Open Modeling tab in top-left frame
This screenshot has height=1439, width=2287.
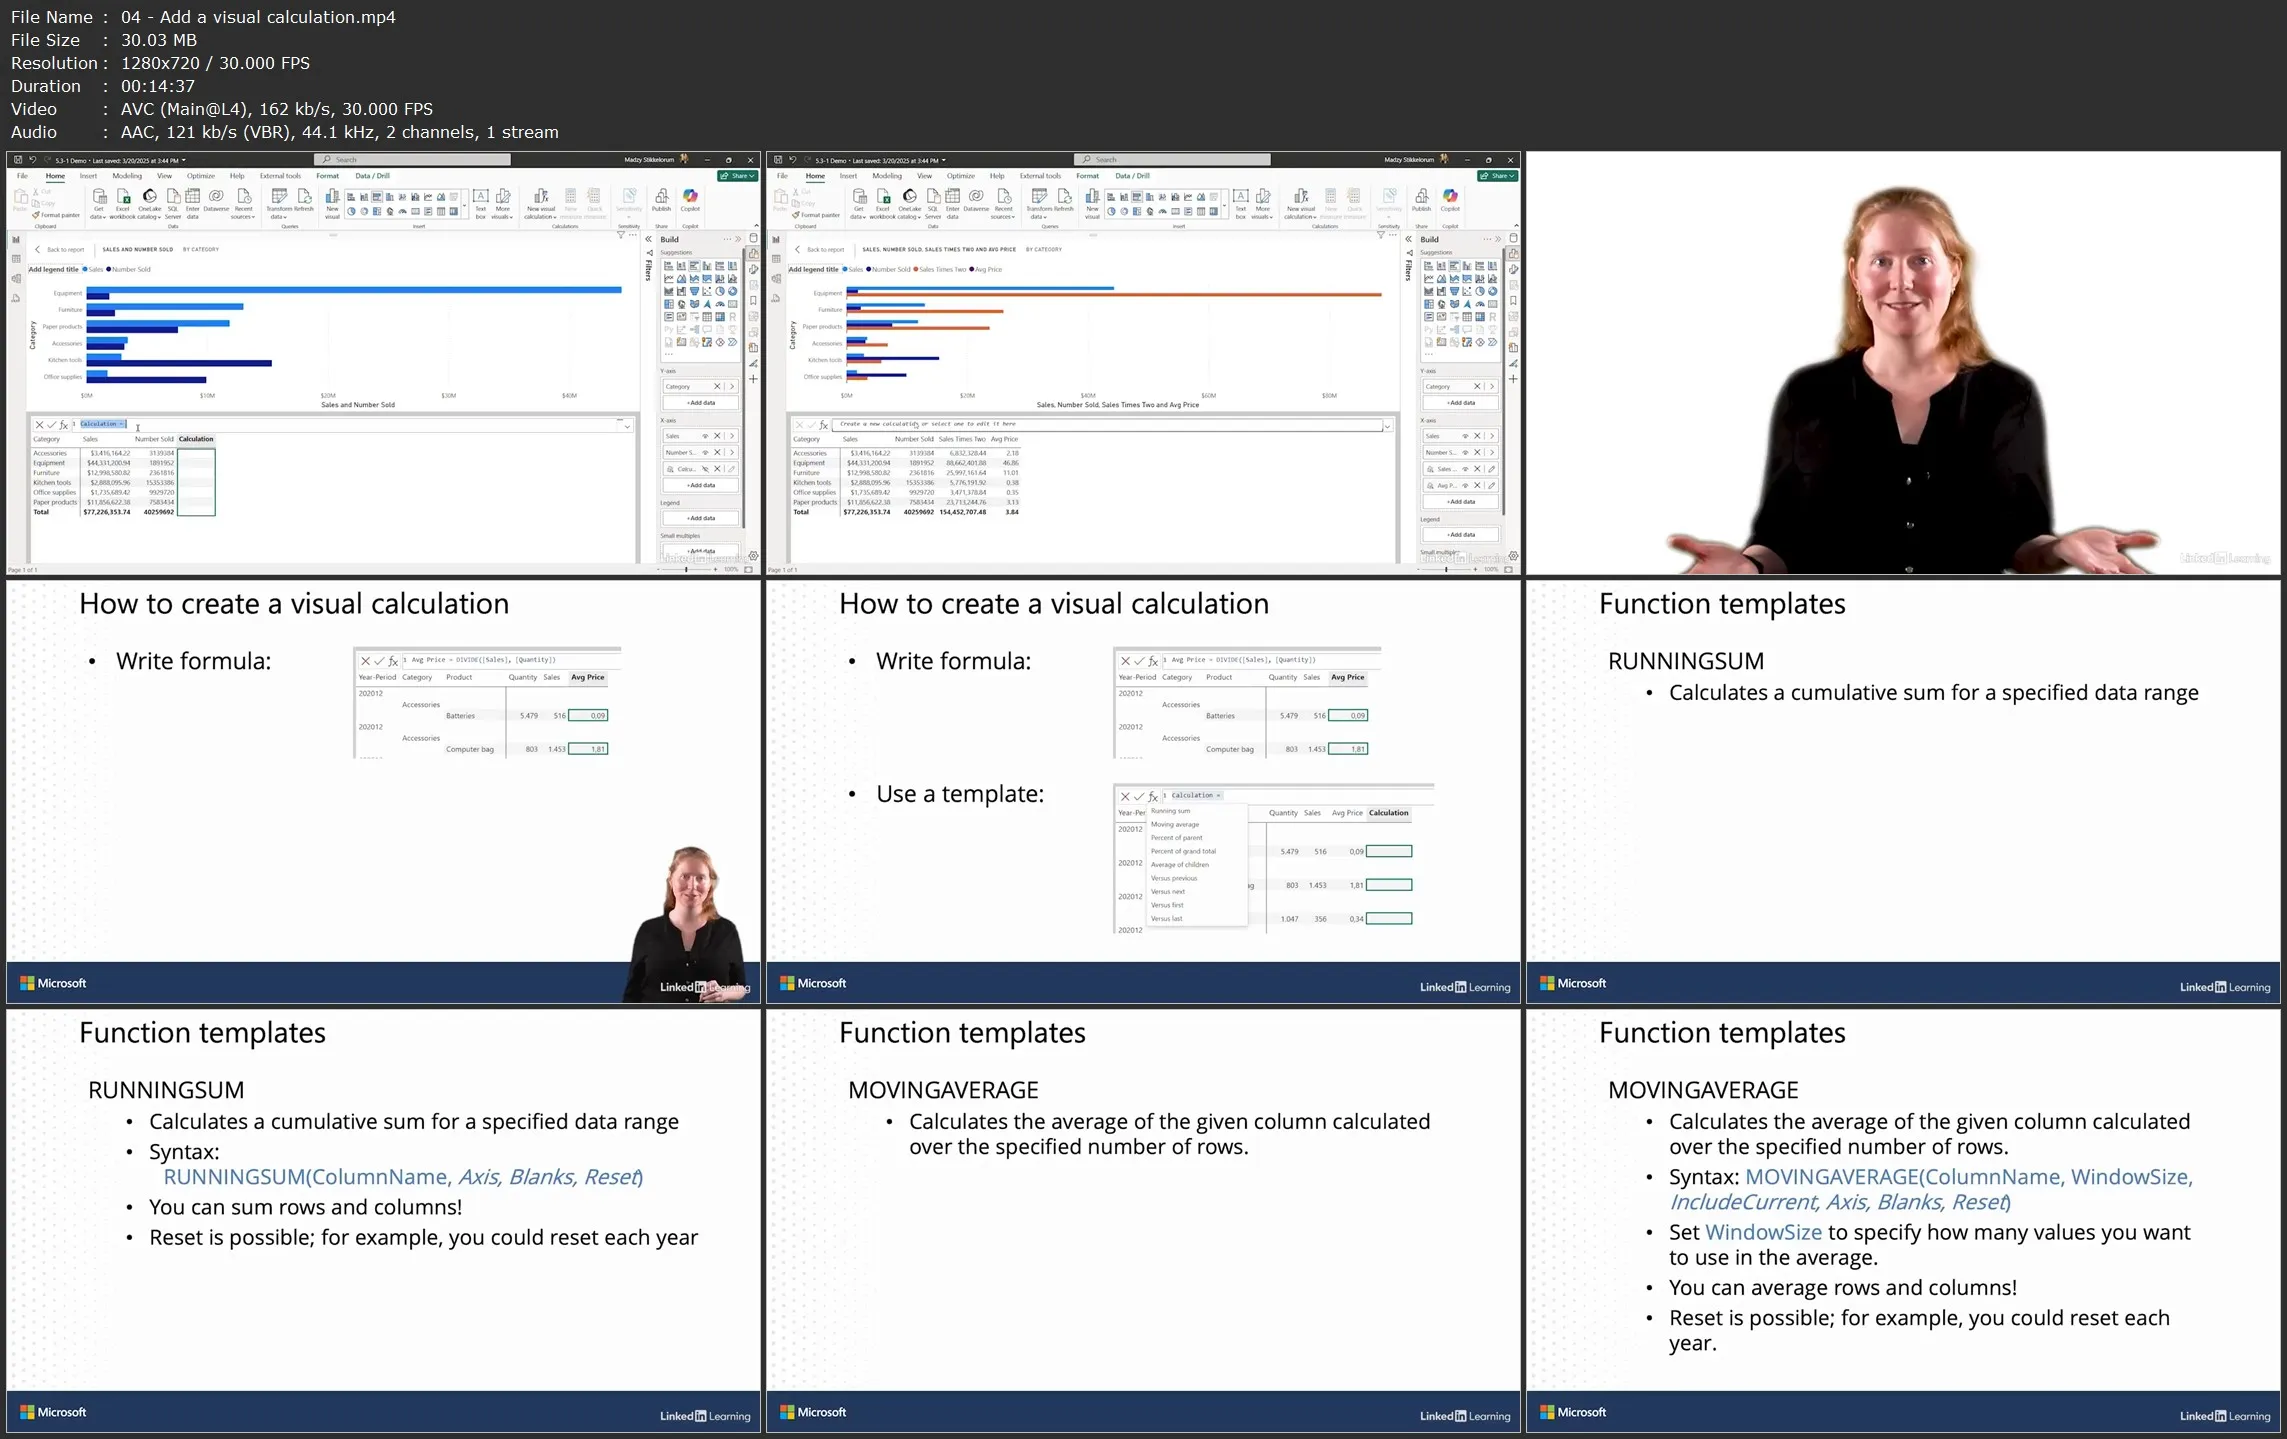tap(127, 176)
